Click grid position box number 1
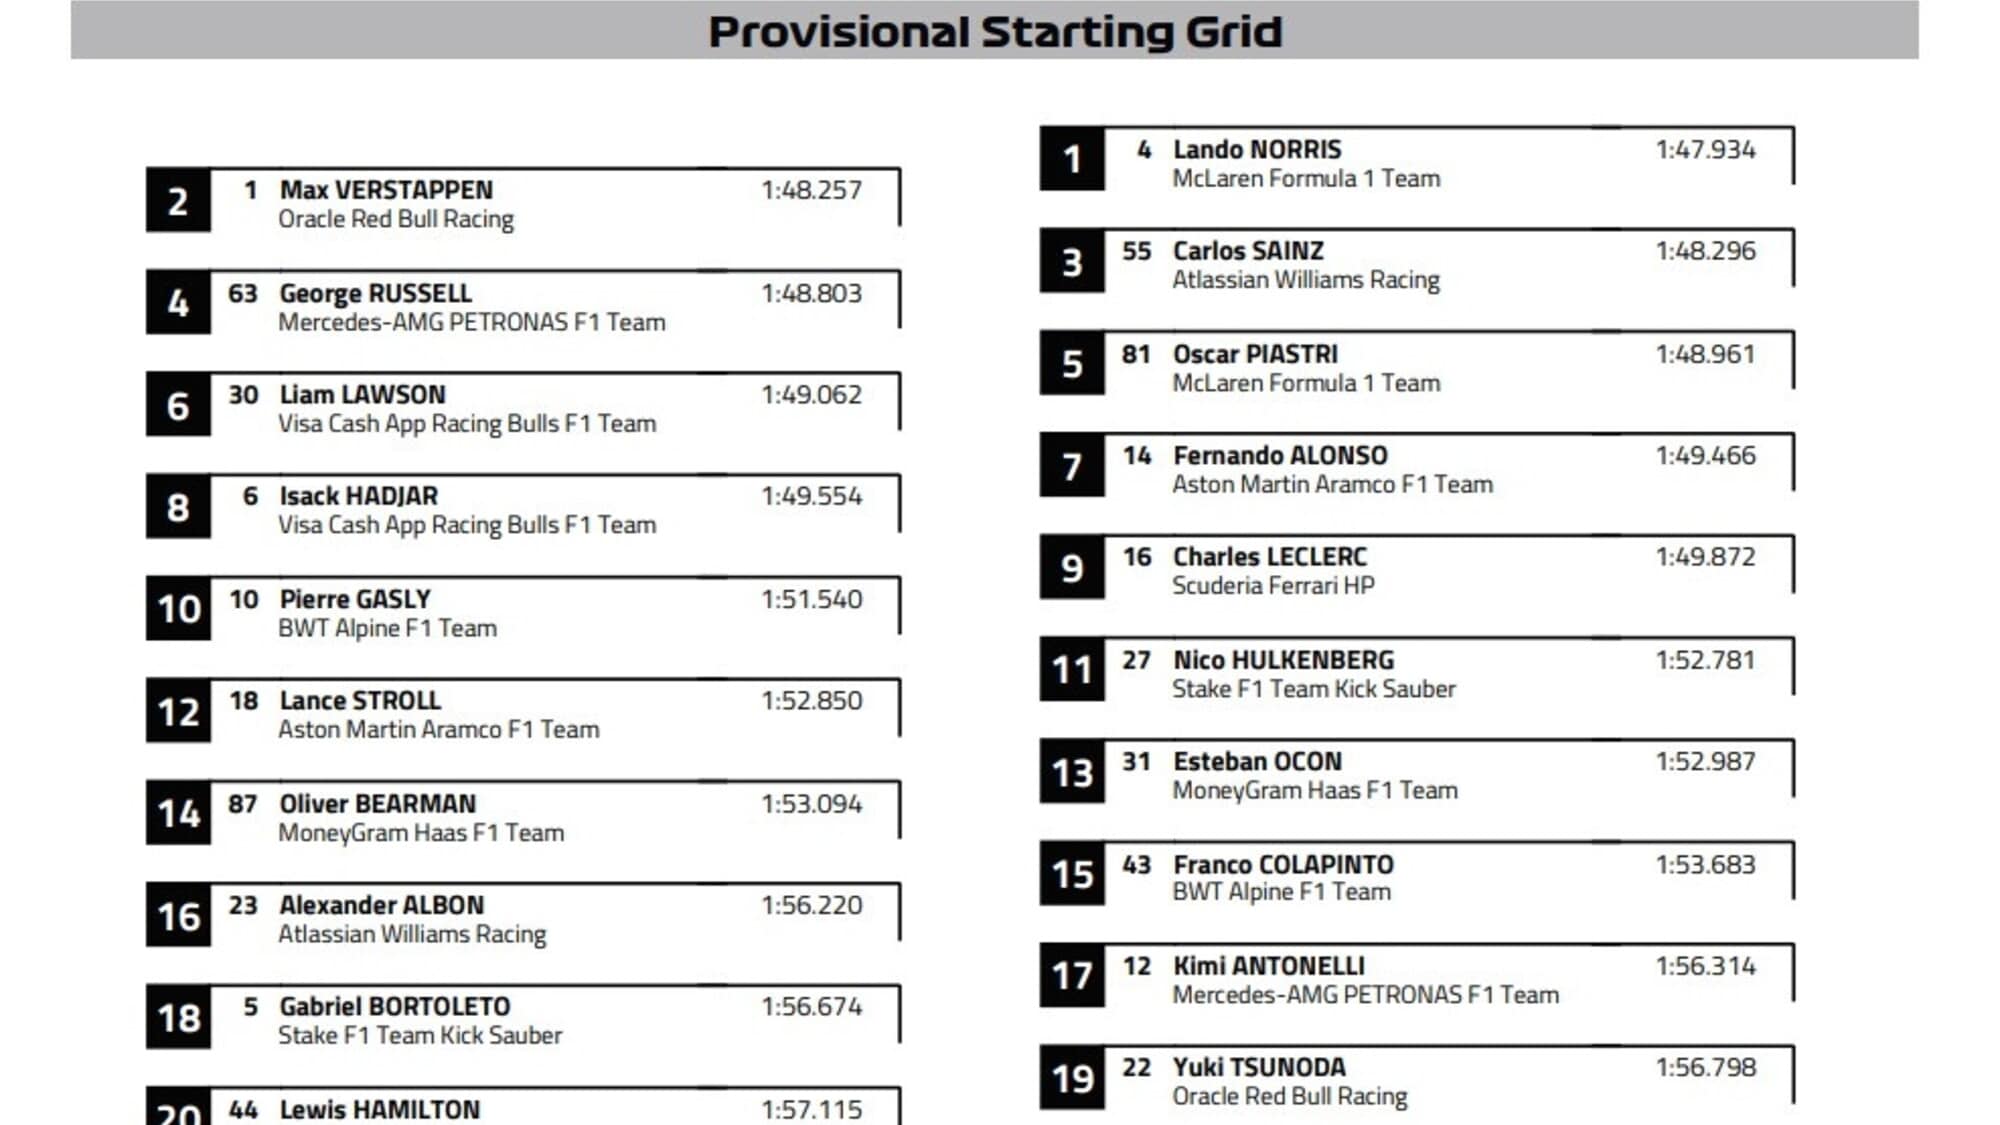Viewport: 2000px width, 1125px height. tap(1072, 159)
